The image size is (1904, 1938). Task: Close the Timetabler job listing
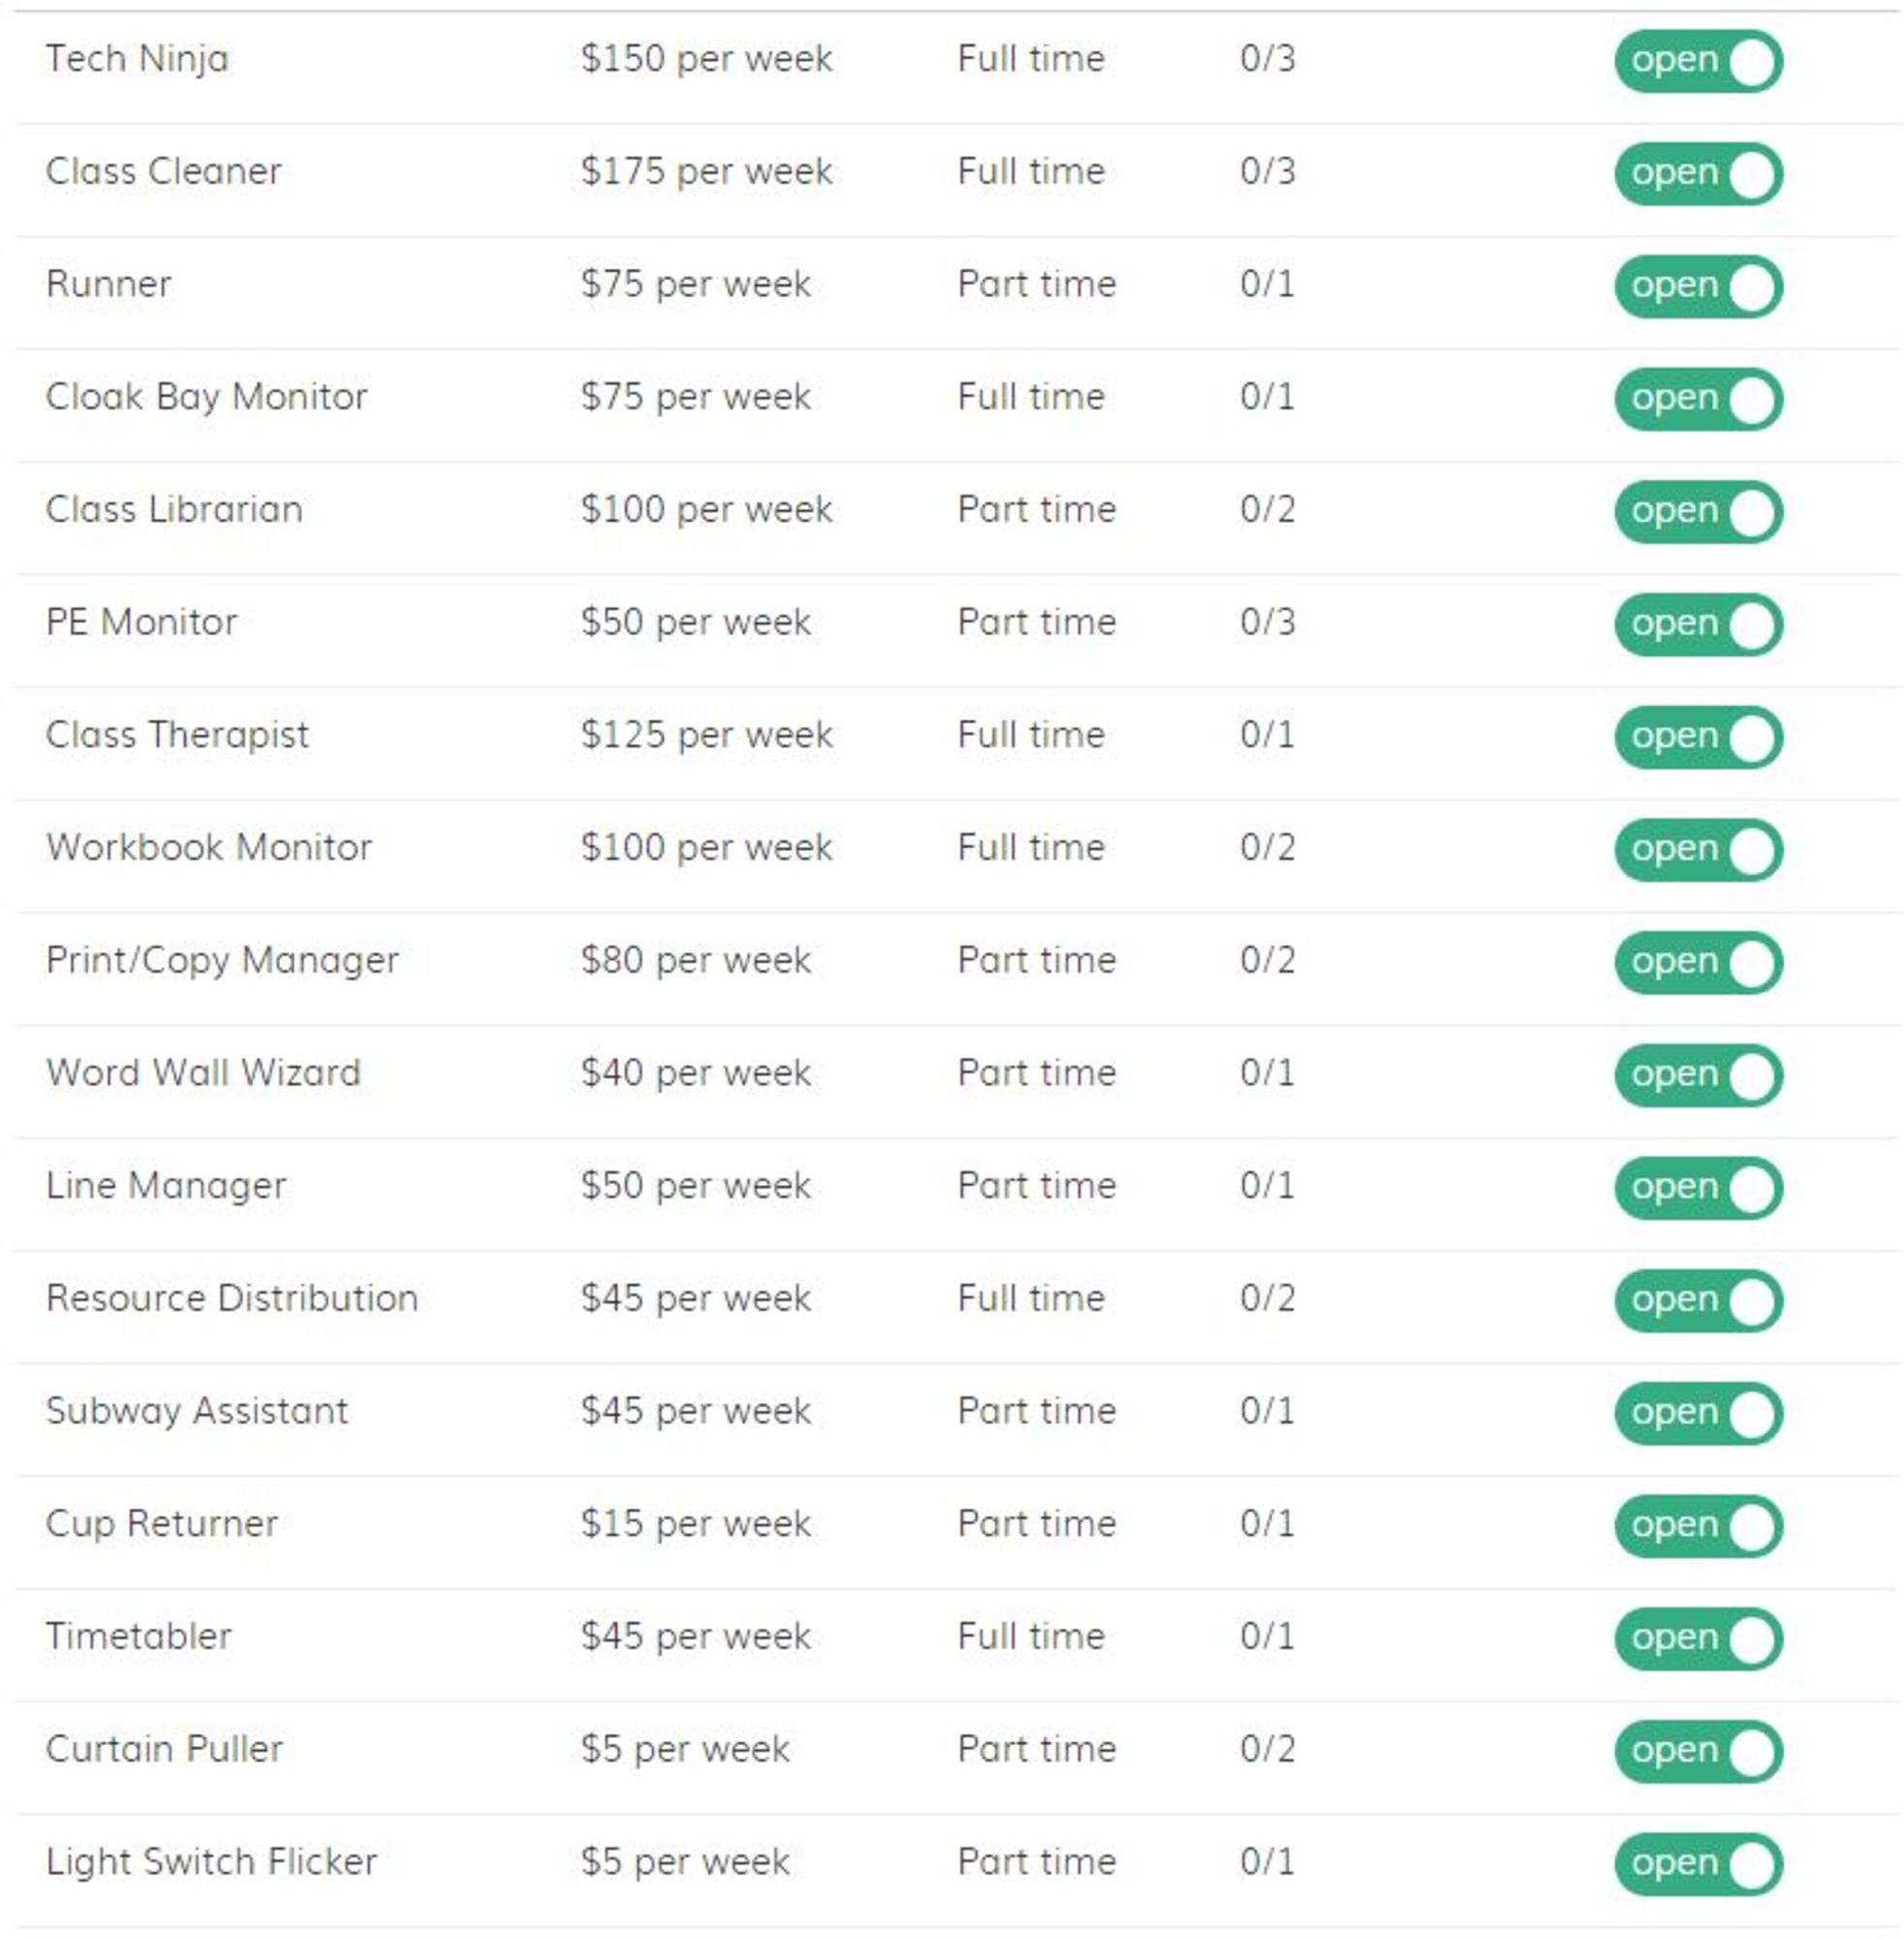click(1698, 1637)
